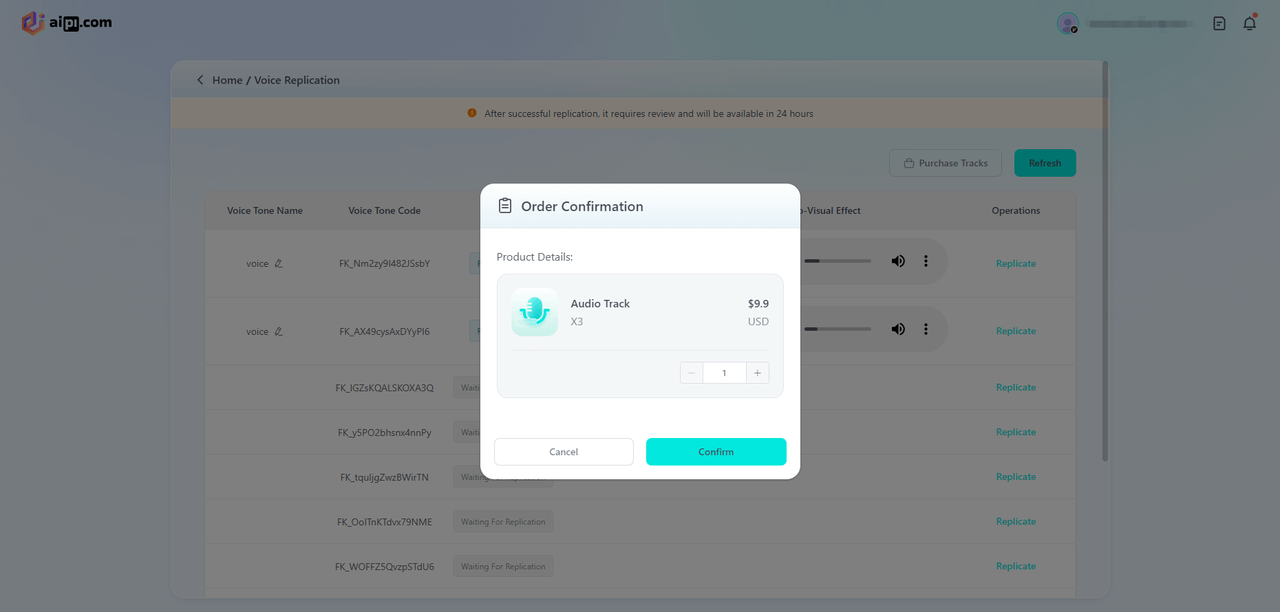
Task: Decrease quantity with minus button
Action: [692, 373]
